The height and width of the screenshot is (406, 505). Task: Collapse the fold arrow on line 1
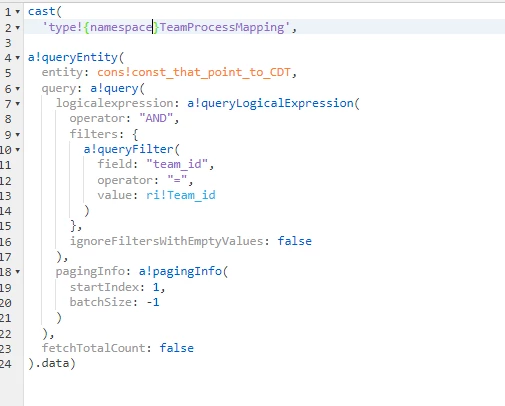[x=18, y=12]
